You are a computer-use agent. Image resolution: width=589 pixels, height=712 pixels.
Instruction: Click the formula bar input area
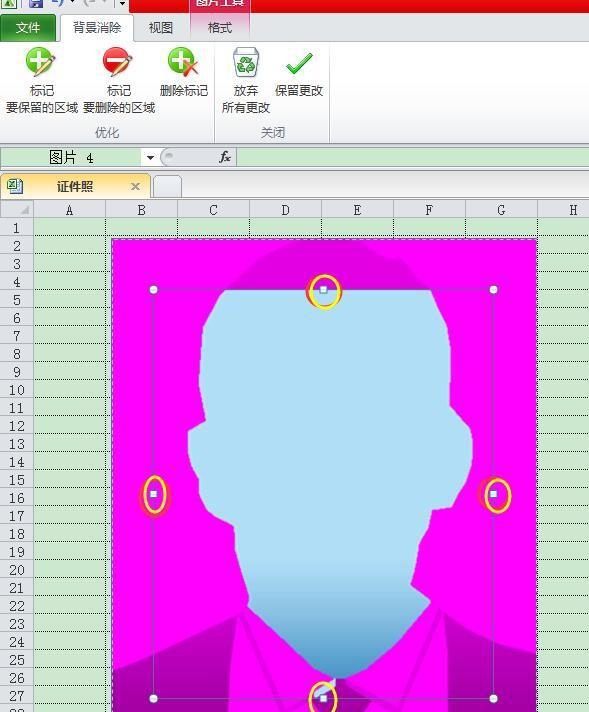412,157
